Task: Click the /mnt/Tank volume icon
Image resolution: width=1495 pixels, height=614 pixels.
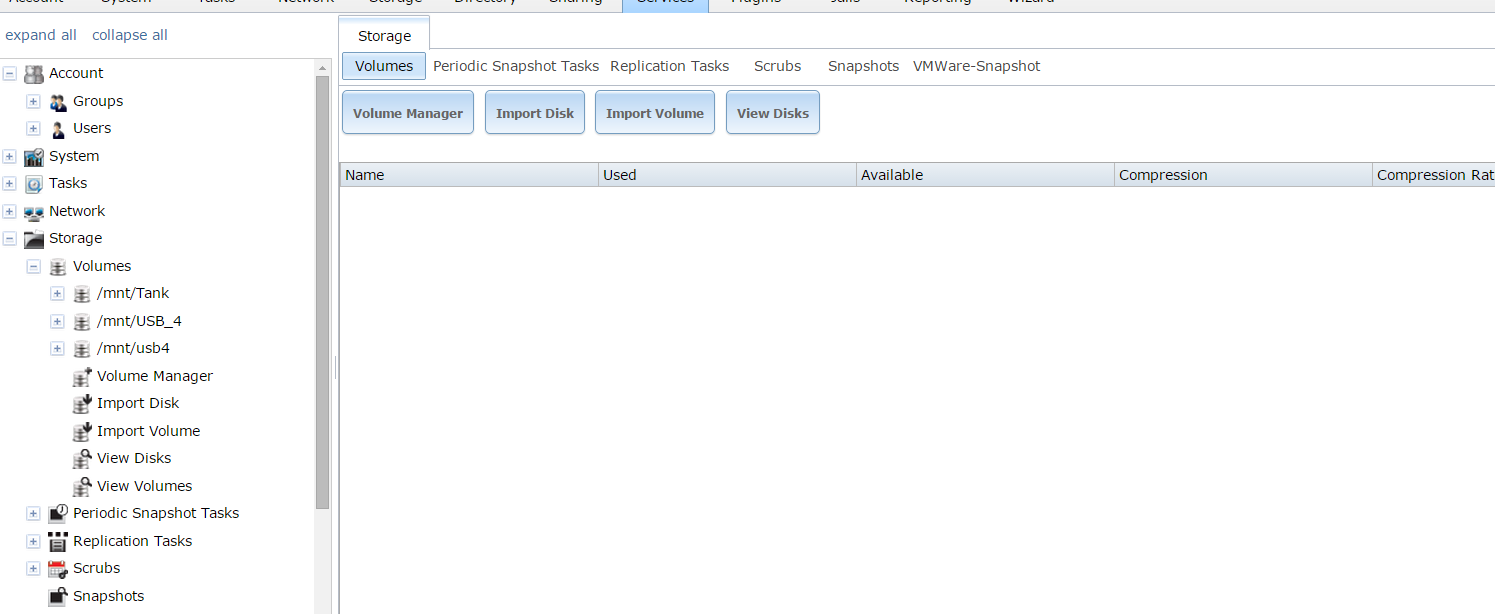Action: tap(82, 294)
